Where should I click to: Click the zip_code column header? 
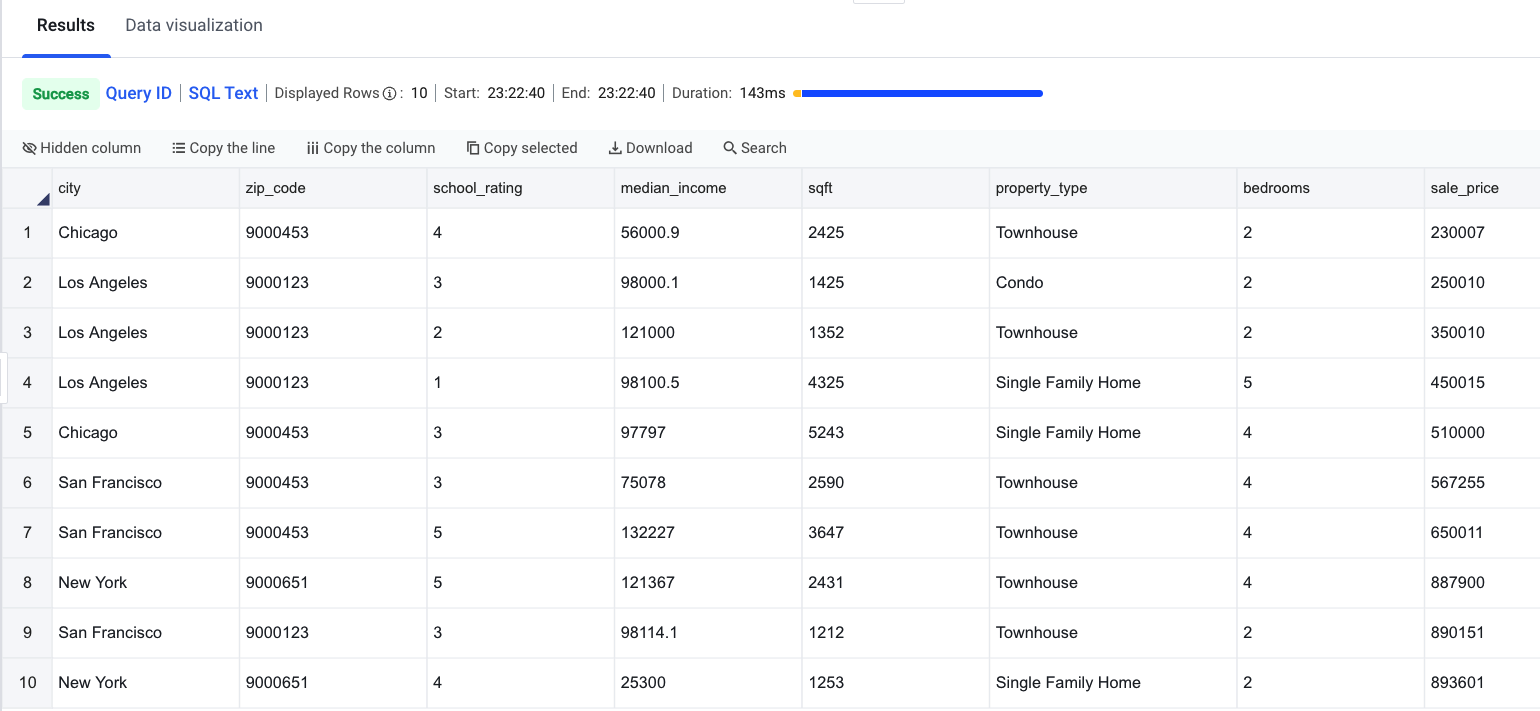(x=276, y=188)
